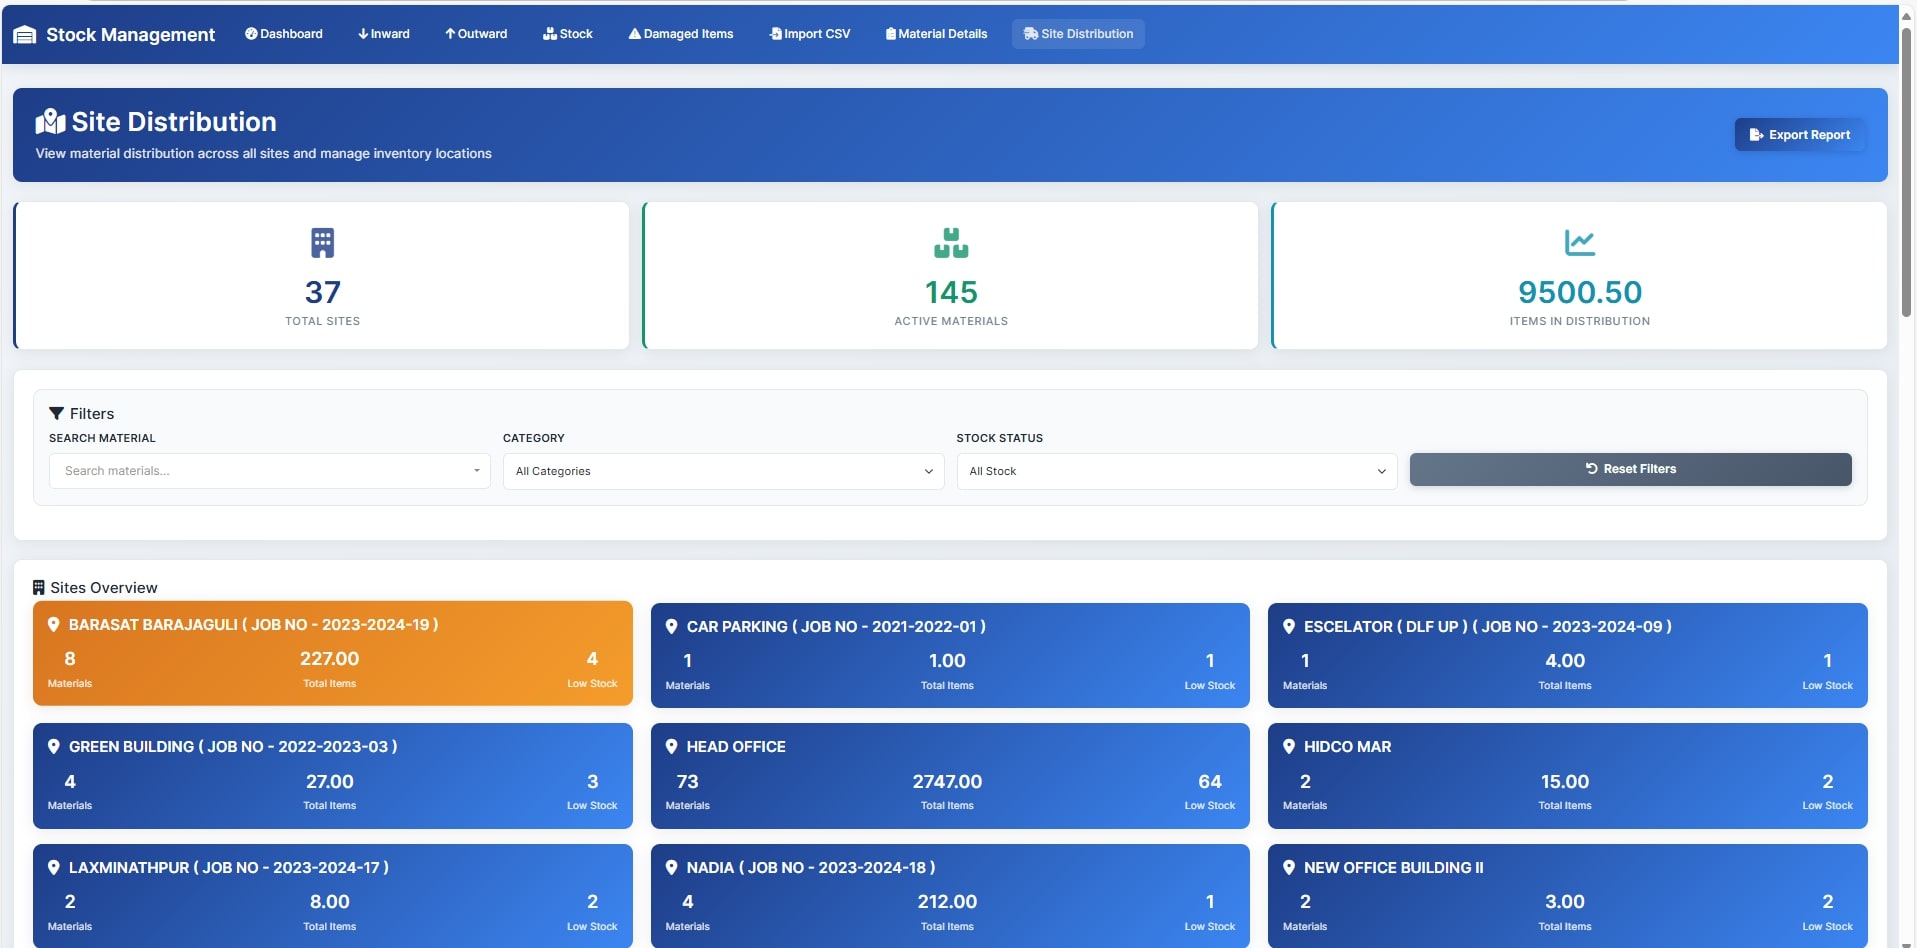
Task: Click the funnel icon next to Filters
Action: coord(57,414)
